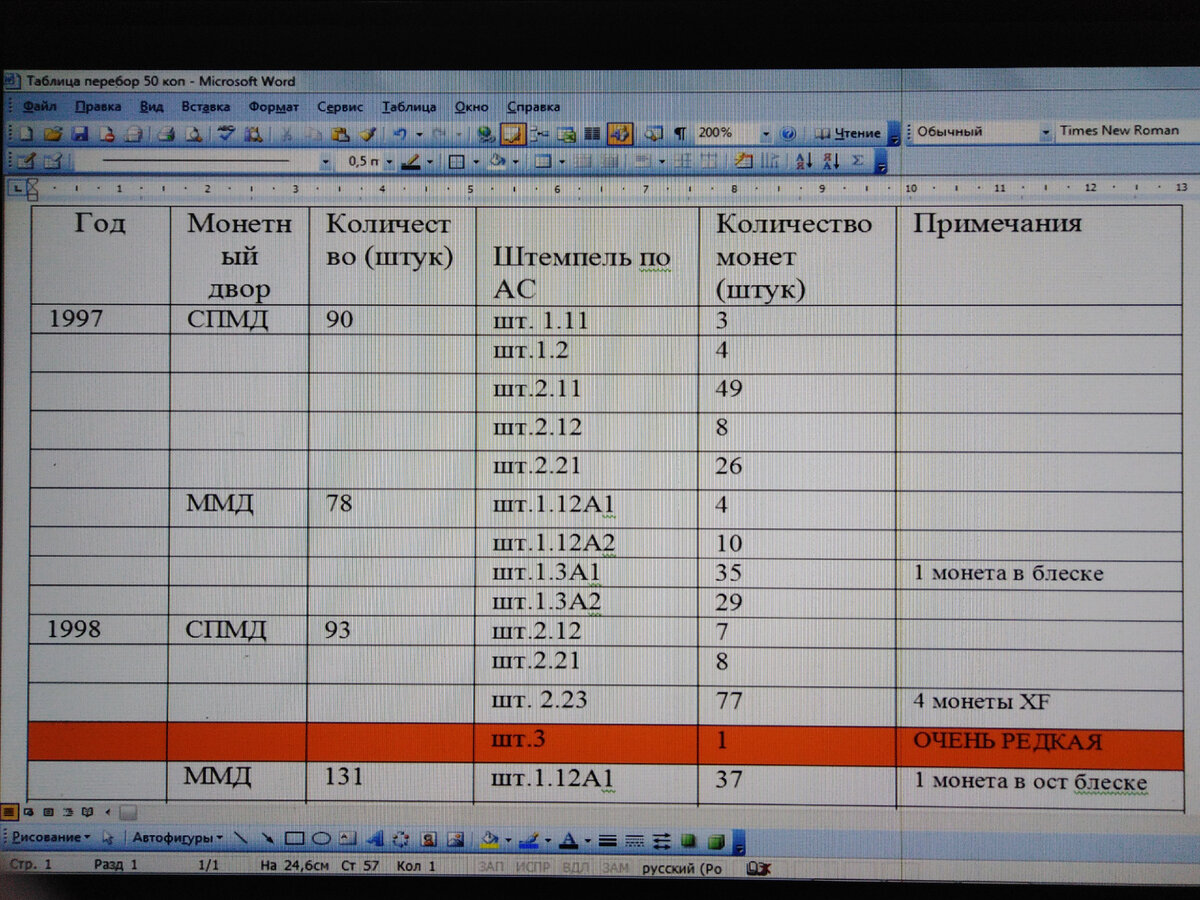Insert WordArt with blue A icon
Viewport: 1200px width, 900px height.
pos(375,838)
